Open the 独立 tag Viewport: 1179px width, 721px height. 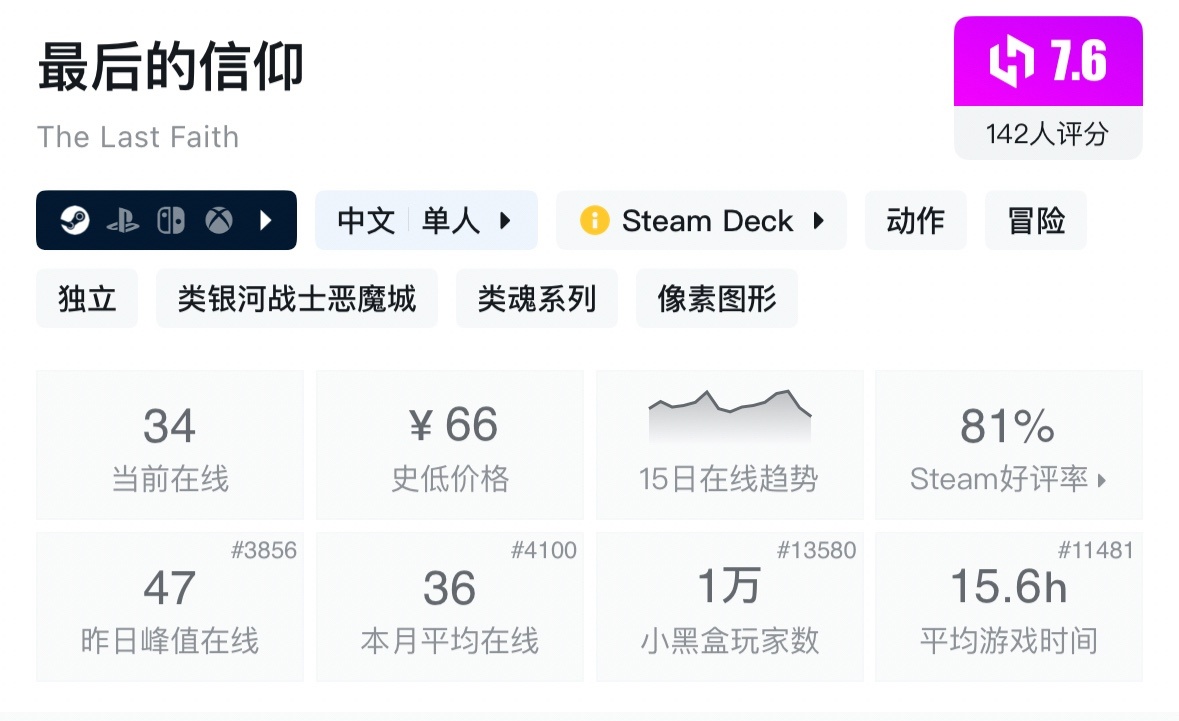click(87, 298)
